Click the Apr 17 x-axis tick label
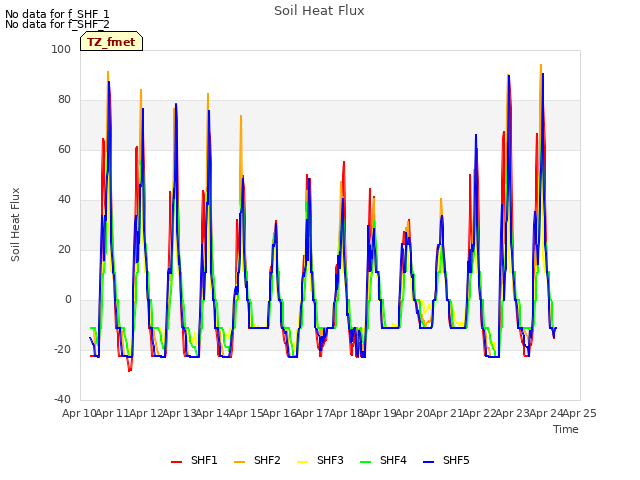640x480 pixels. 313,413
